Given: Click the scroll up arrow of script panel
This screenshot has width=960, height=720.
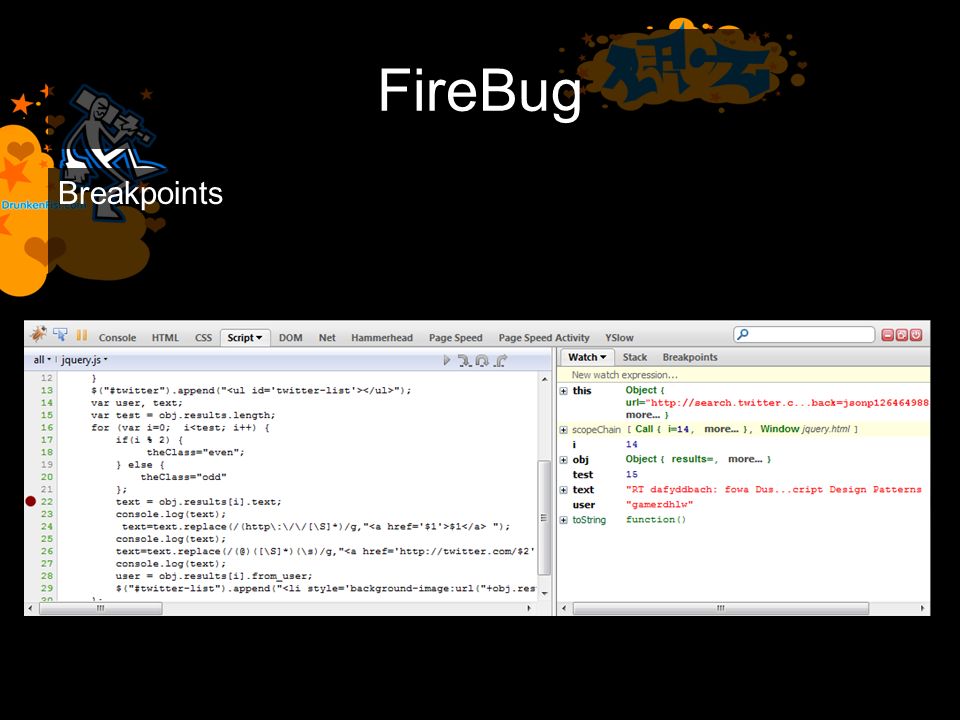Looking at the screenshot, I should coord(544,380).
